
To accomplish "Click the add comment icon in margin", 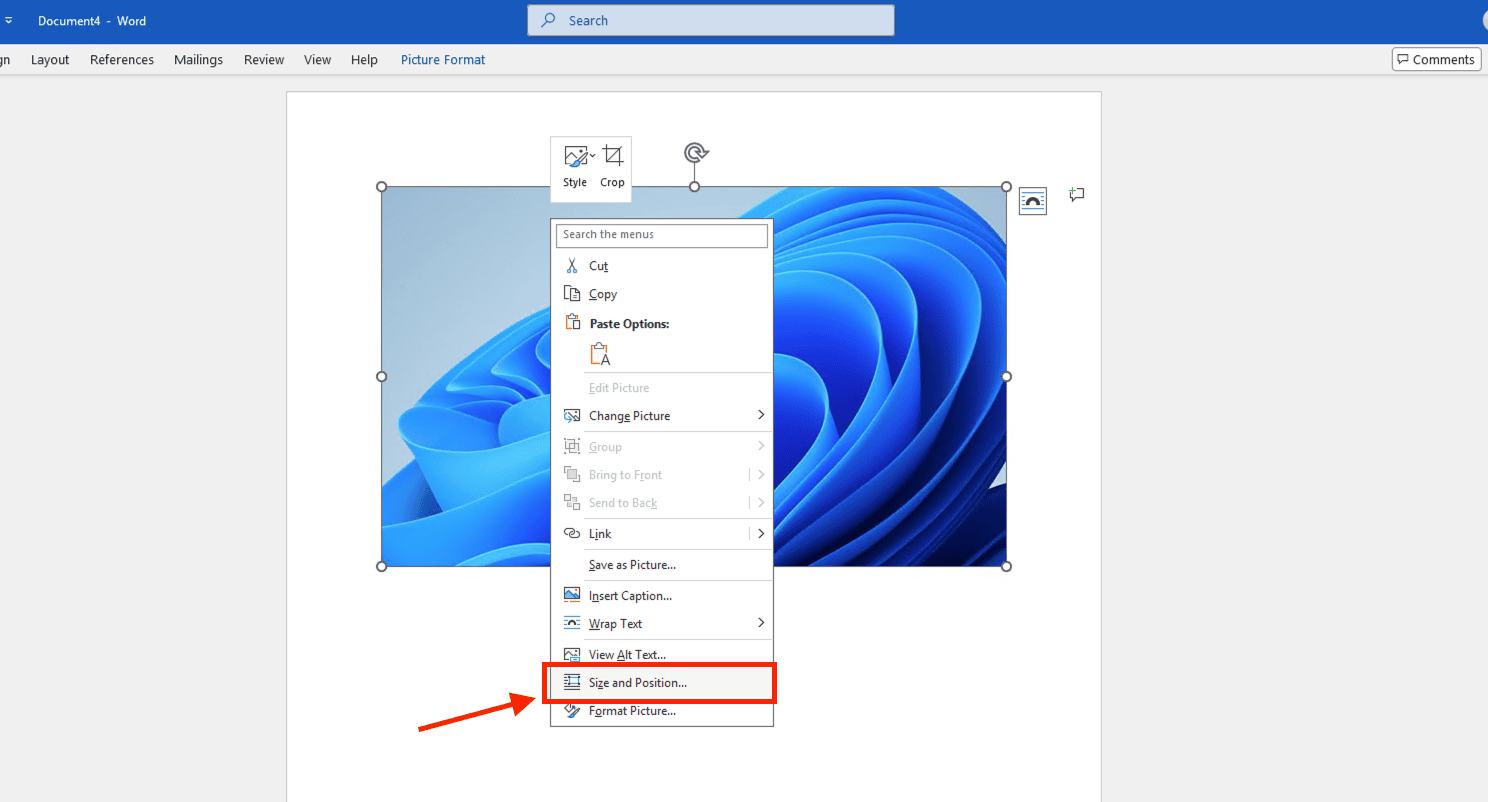I will click(1076, 195).
